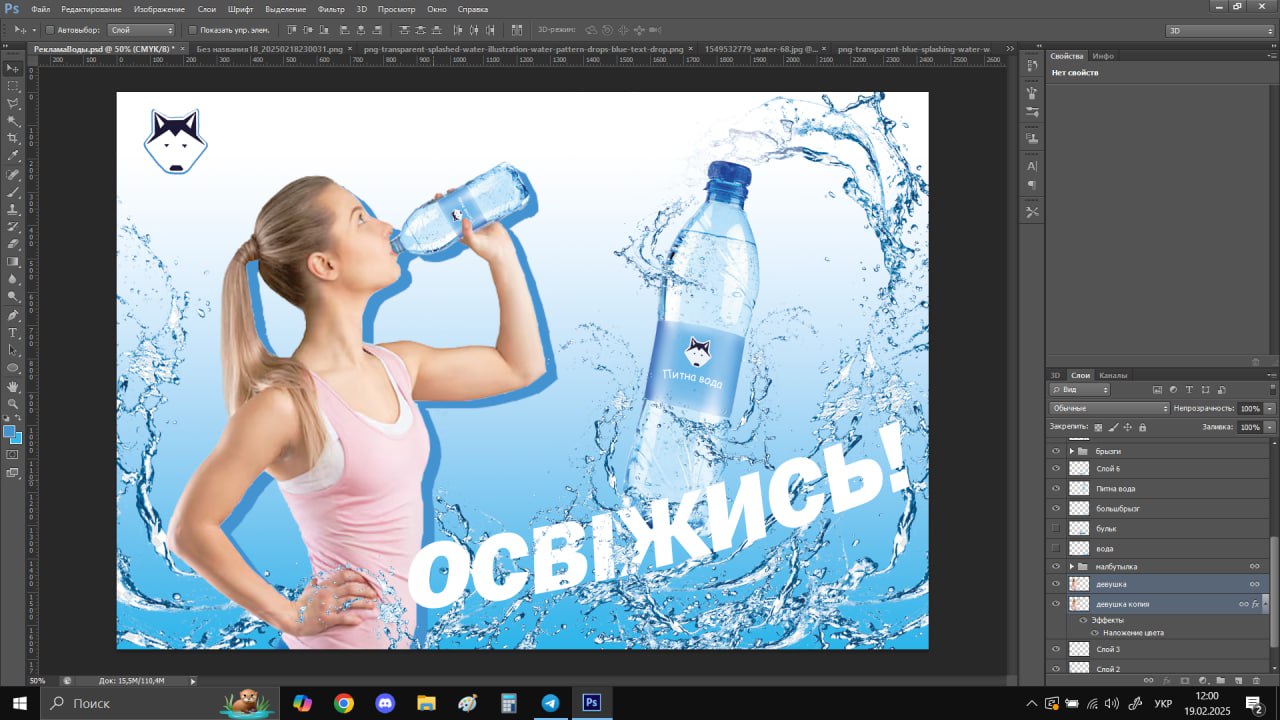Image resolution: width=1280 pixels, height=720 pixels.
Task: Hide the Питна вода layer
Action: click(1055, 488)
